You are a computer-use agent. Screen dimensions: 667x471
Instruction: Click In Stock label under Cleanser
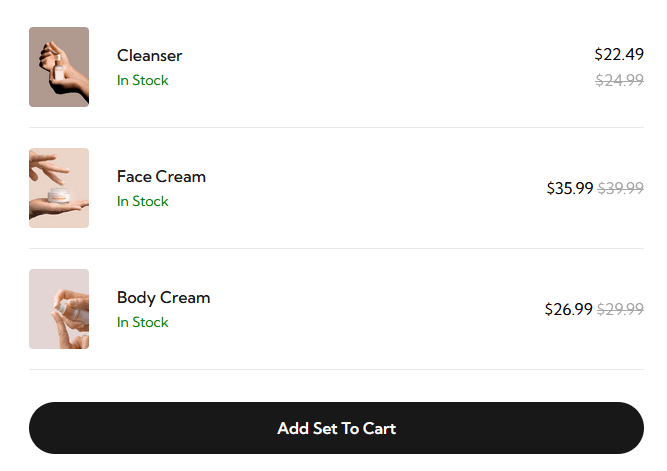tap(143, 80)
